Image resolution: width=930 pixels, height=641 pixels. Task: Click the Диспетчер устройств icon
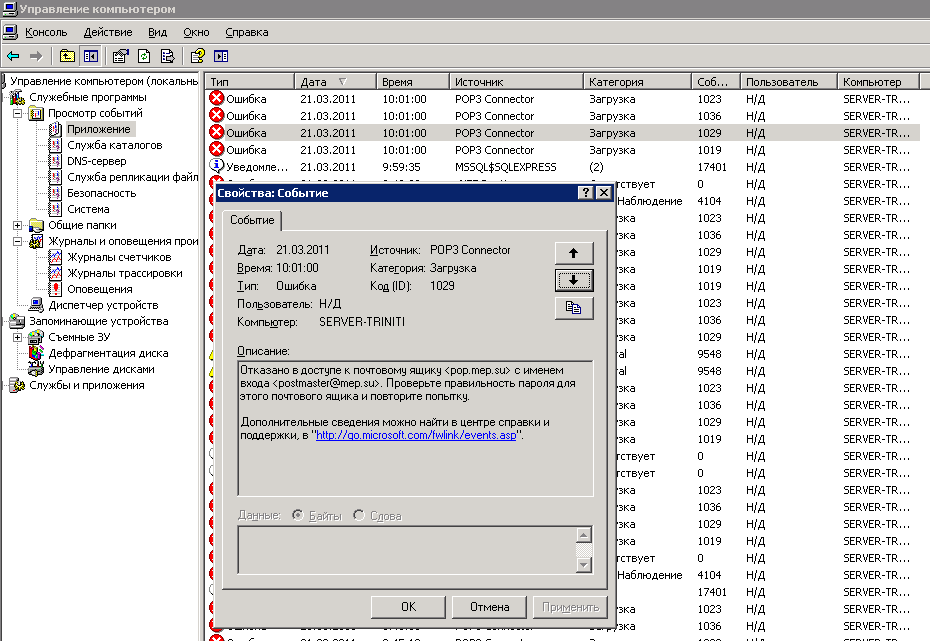[36, 305]
